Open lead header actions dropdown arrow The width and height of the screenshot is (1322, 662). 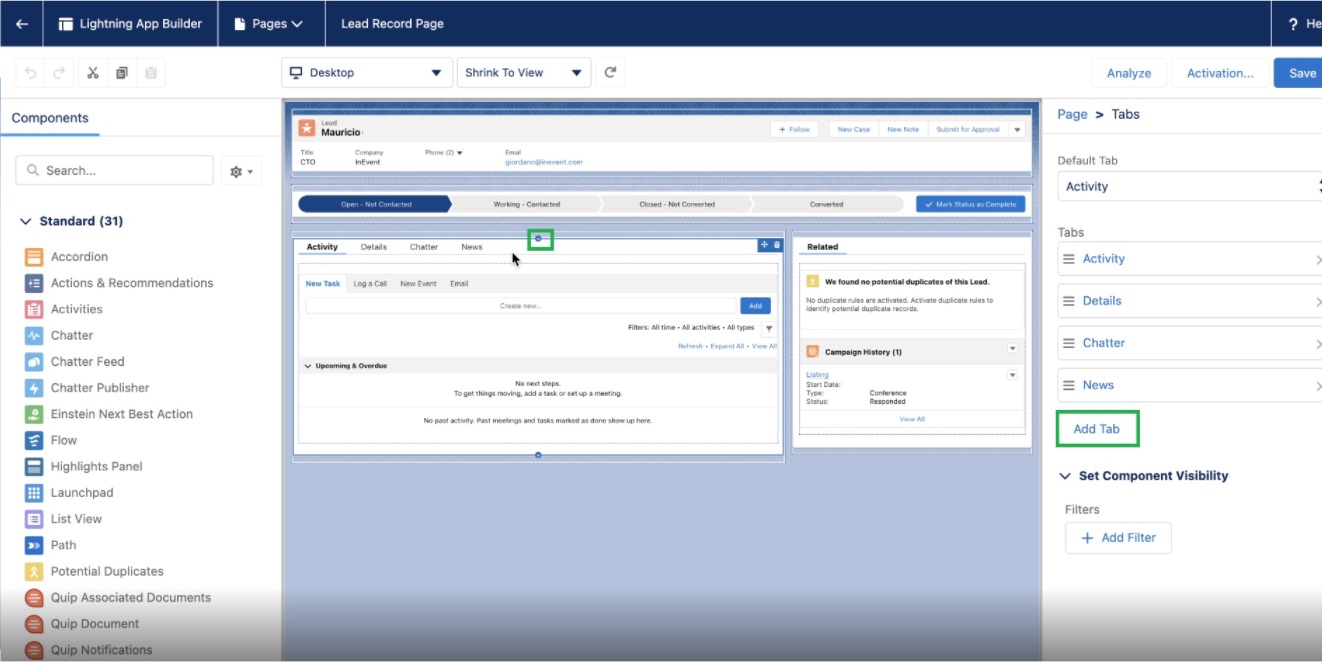coord(1017,129)
